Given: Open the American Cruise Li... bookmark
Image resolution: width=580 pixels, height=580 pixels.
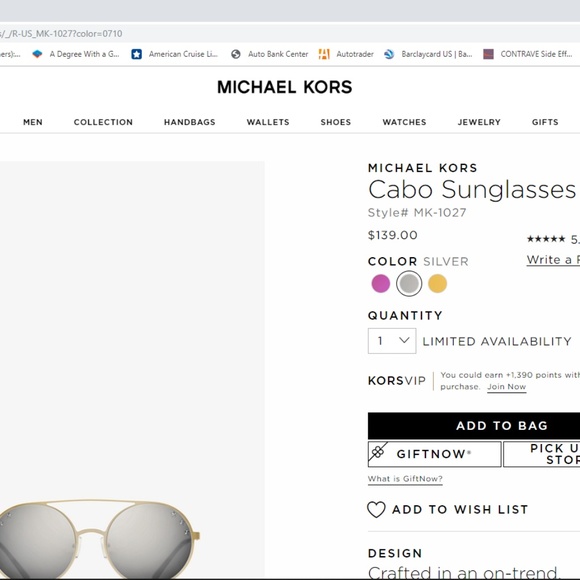Looking at the screenshot, I should coord(175,54).
